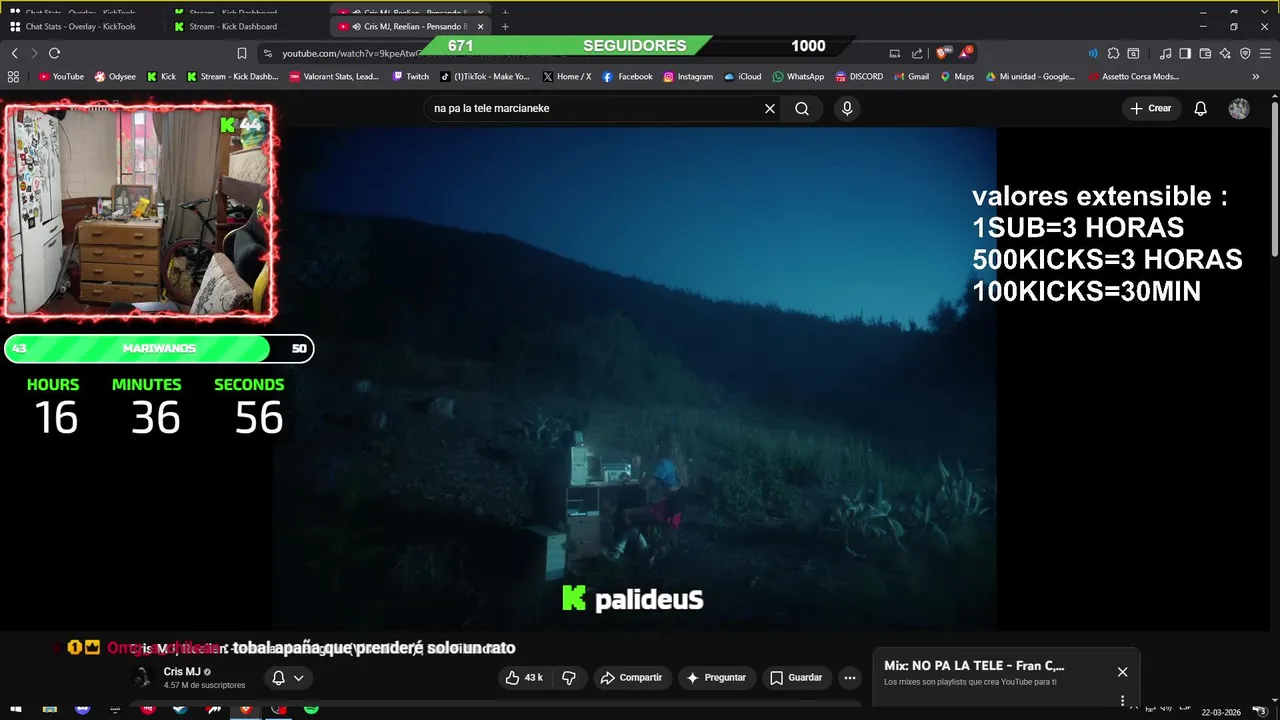This screenshot has width=1280, height=720.
Task: Dislike the video with thumbs-down
Action: point(569,678)
